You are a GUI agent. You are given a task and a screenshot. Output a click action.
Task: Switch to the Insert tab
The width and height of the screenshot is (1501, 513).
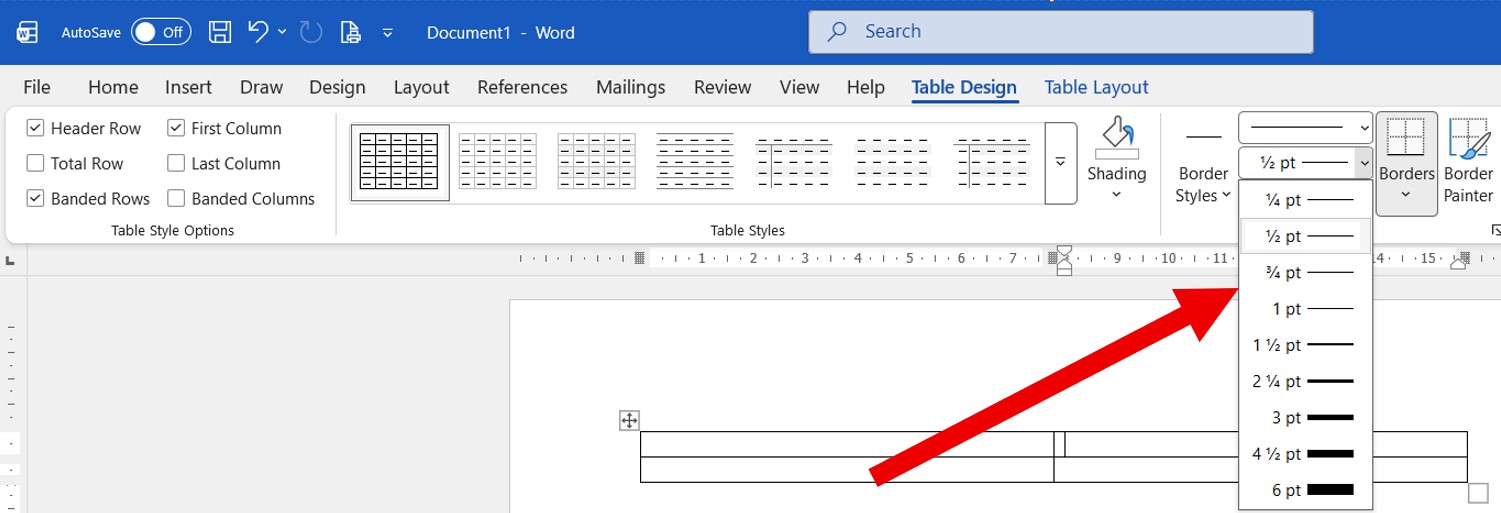pos(188,87)
